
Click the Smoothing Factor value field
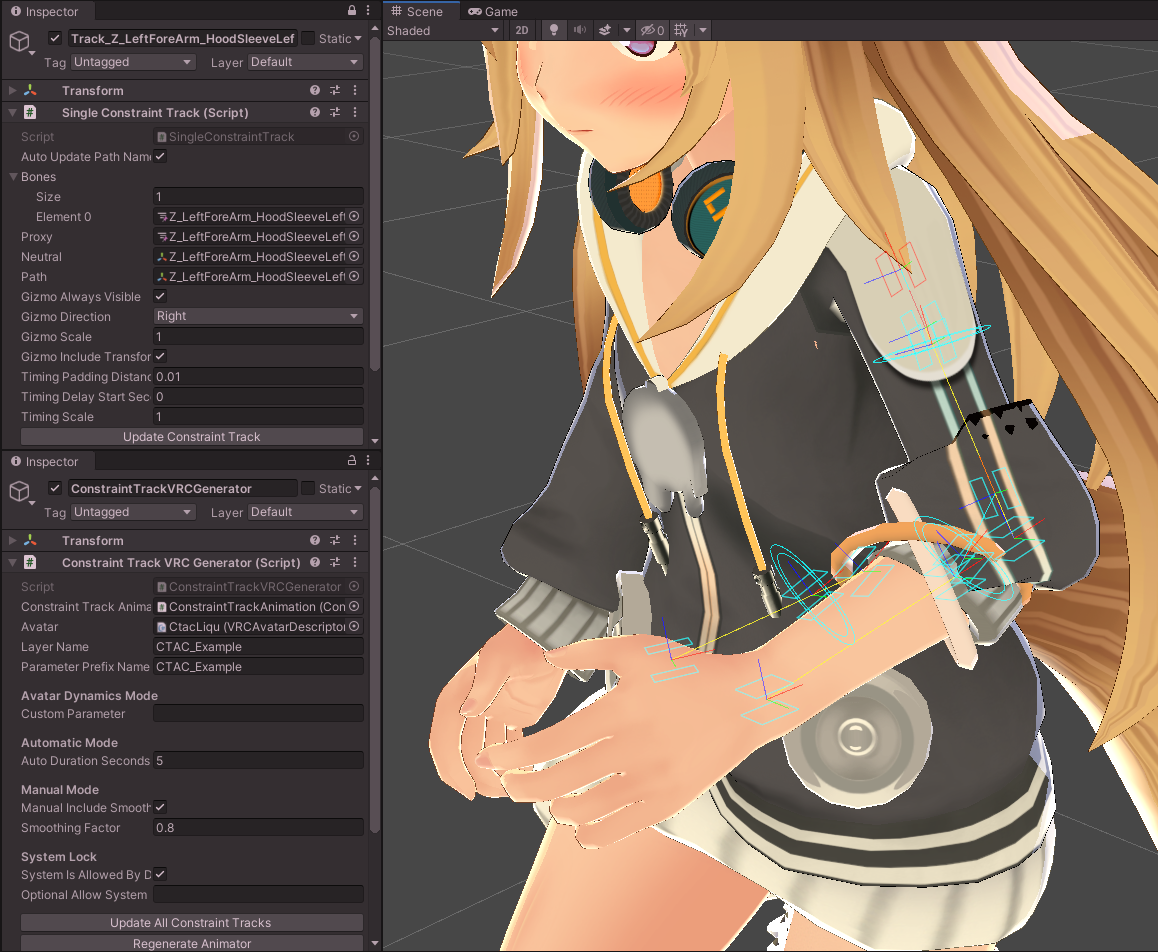tap(258, 827)
